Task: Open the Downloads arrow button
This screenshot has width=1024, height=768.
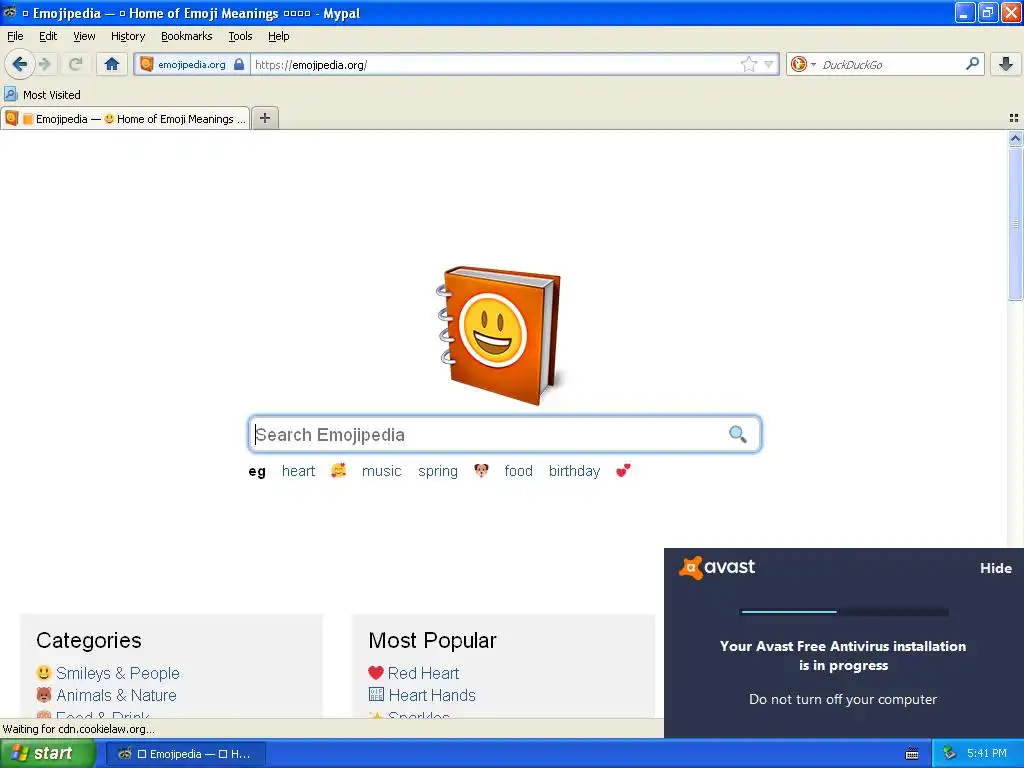Action: tap(1006, 64)
